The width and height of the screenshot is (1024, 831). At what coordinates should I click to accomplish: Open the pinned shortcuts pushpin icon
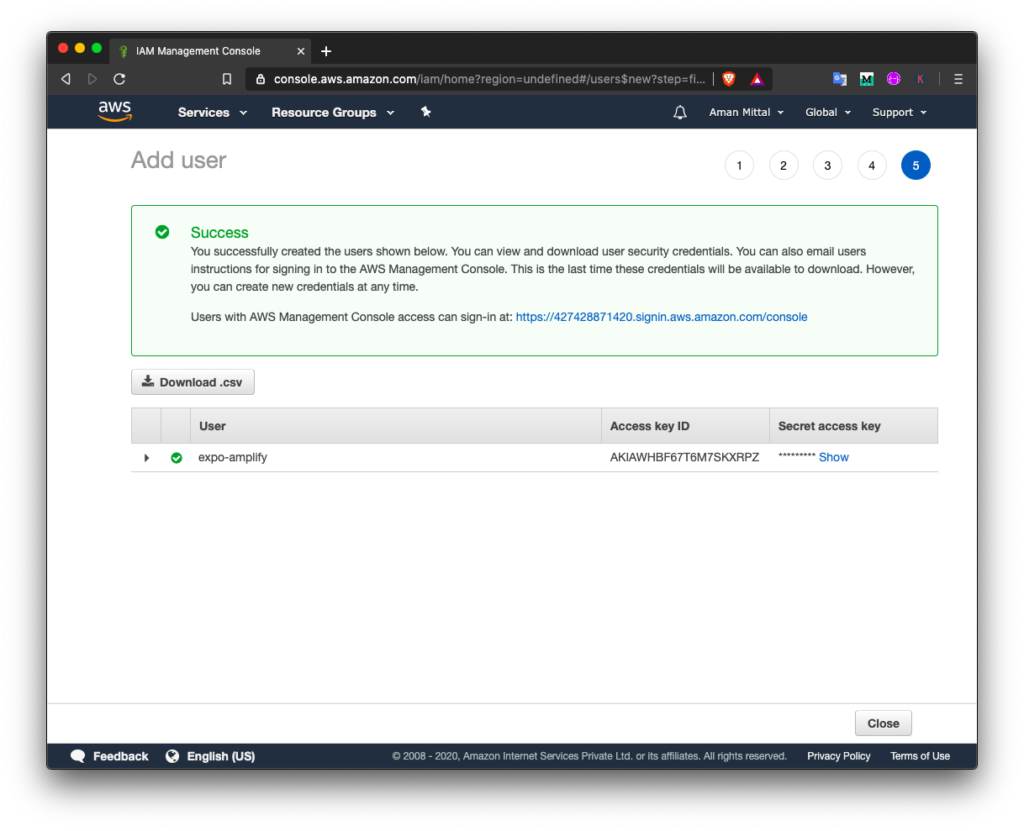coord(425,112)
